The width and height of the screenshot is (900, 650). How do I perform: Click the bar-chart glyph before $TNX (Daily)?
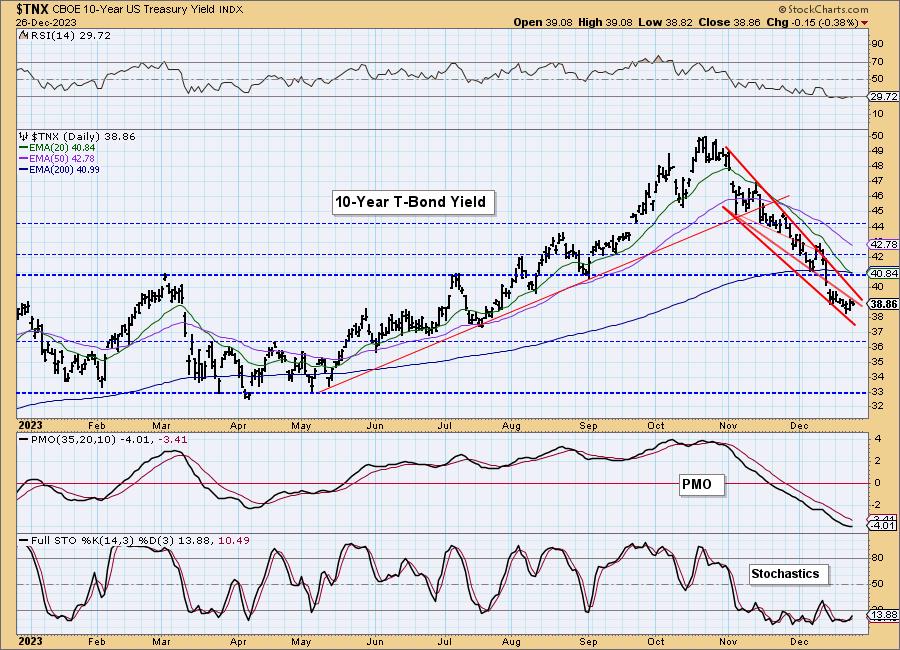tap(24, 136)
